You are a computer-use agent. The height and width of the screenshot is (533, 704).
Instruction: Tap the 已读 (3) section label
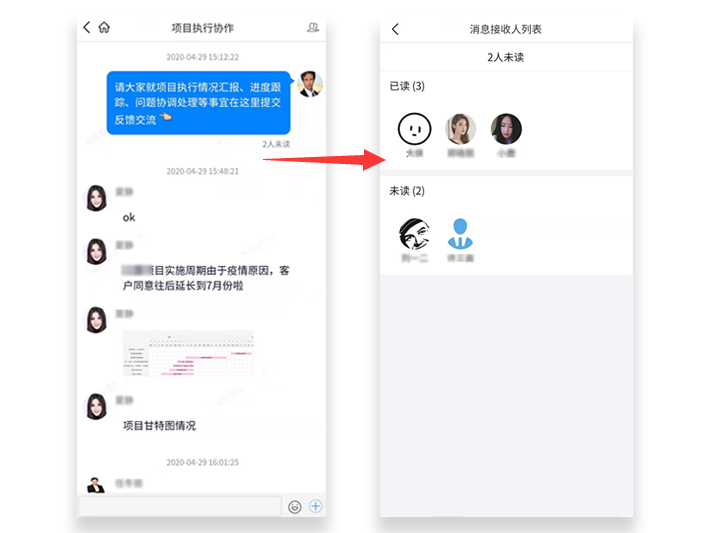(x=407, y=86)
